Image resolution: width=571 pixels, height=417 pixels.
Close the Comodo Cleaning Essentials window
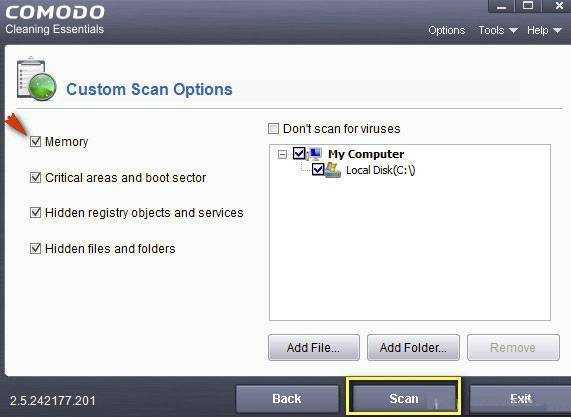[x=557, y=6]
